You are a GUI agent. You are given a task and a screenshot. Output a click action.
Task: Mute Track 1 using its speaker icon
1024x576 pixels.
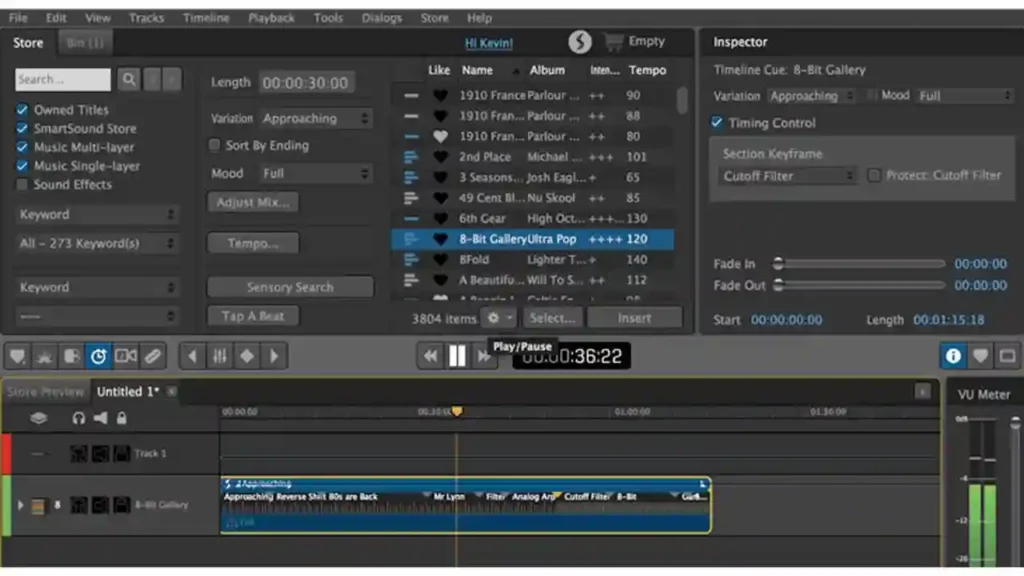tap(100, 453)
